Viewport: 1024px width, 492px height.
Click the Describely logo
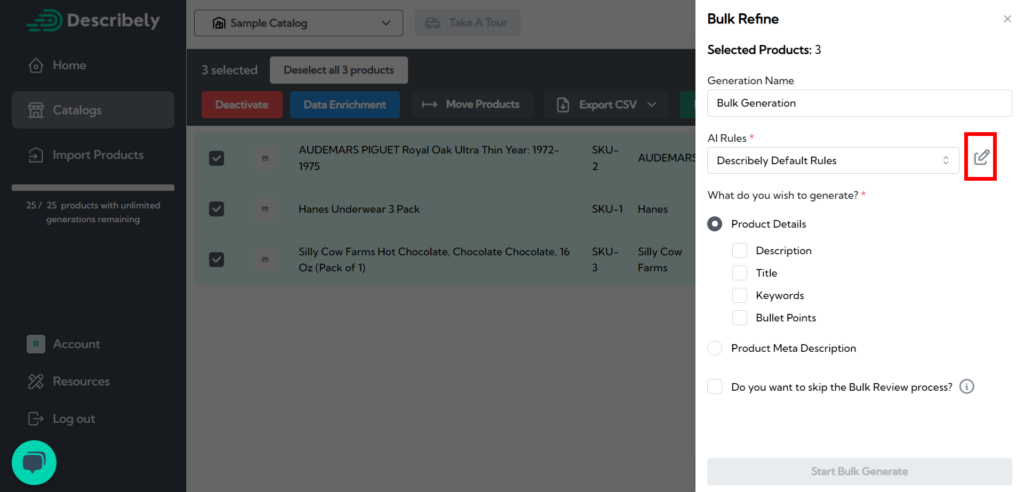[x=93, y=20]
